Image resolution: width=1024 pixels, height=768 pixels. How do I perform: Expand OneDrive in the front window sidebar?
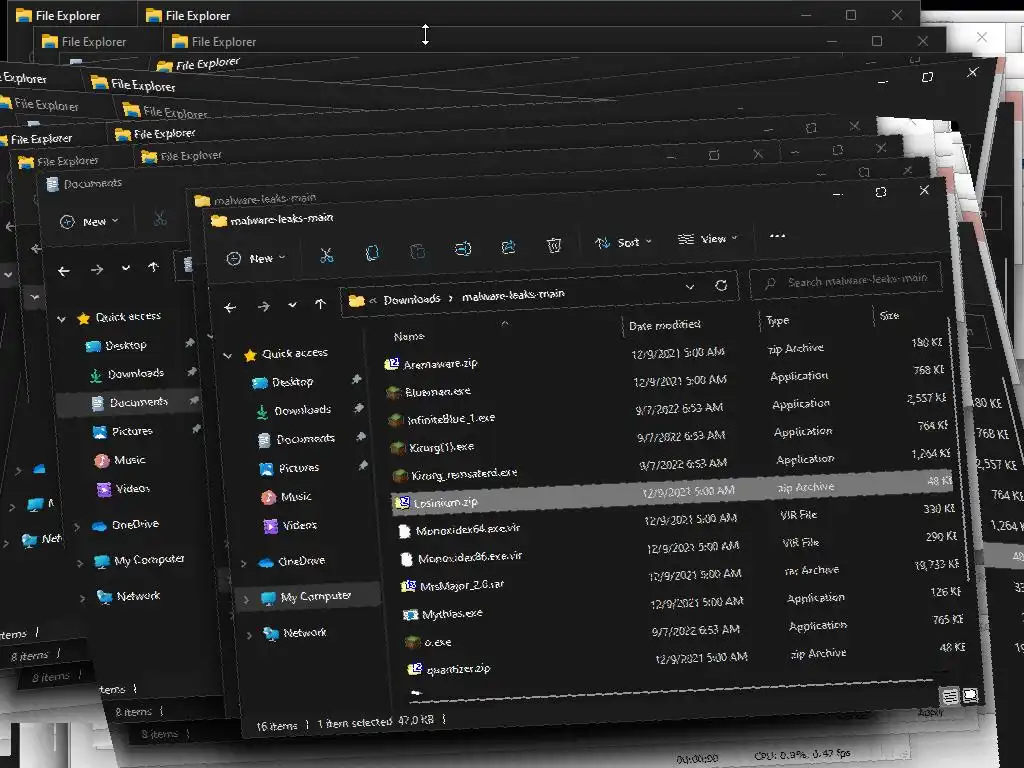tap(244, 563)
